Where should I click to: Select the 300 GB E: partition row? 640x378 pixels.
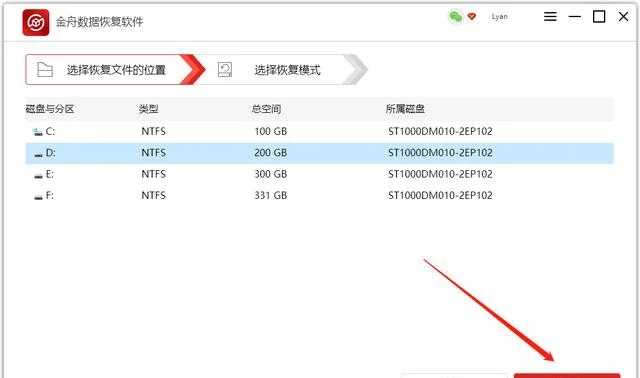(x=320, y=174)
